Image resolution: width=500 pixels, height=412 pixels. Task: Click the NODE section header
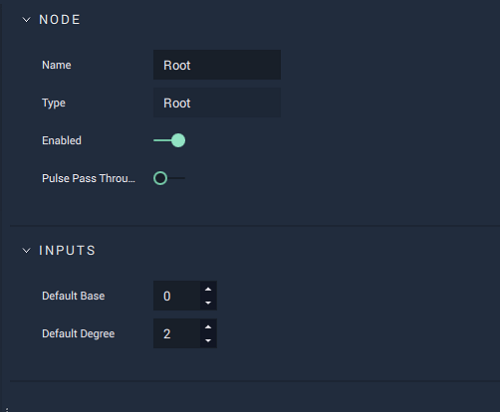(60, 20)
